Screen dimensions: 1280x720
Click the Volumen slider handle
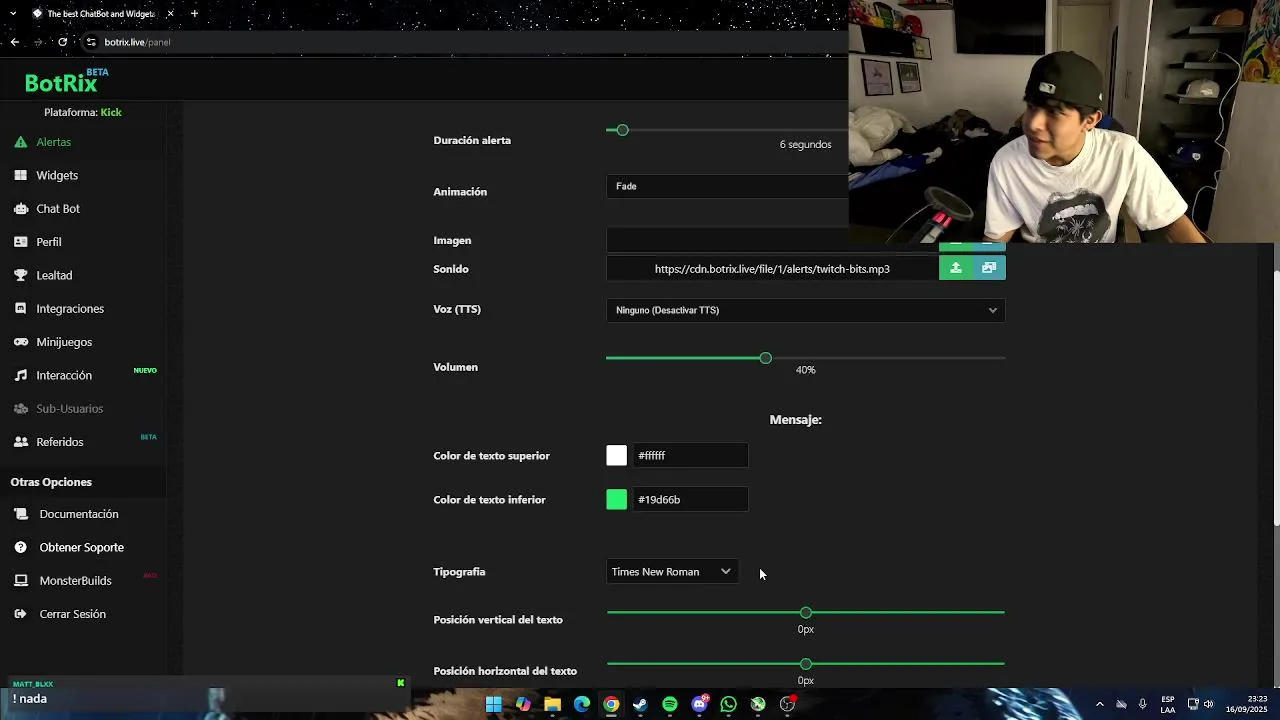tap(765, 358)
